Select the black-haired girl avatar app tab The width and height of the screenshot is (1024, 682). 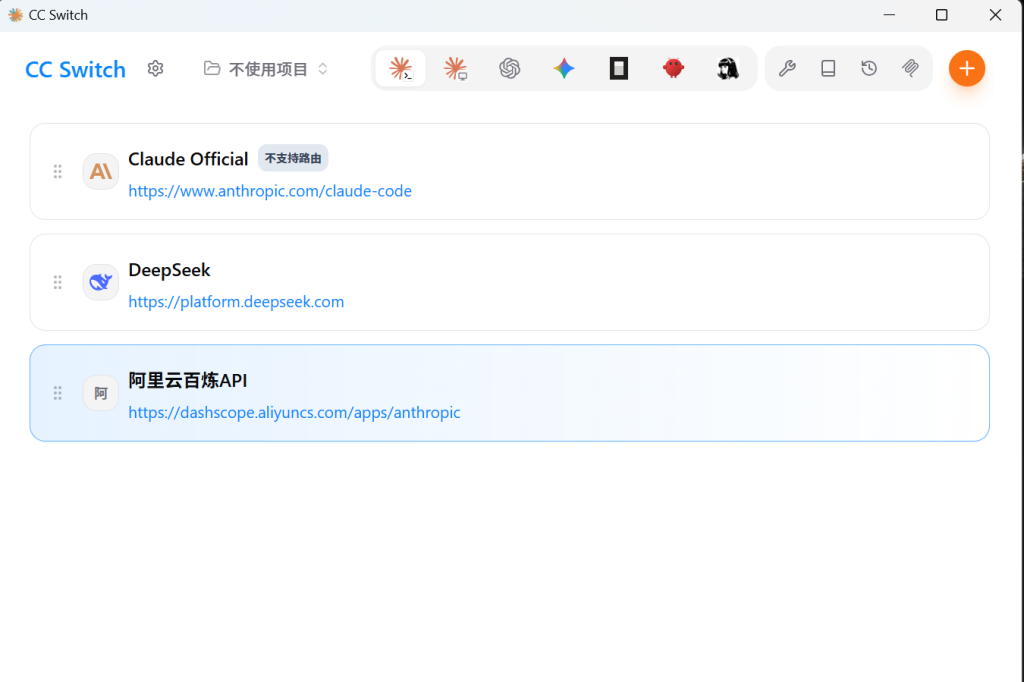click(x=728, y=69)
